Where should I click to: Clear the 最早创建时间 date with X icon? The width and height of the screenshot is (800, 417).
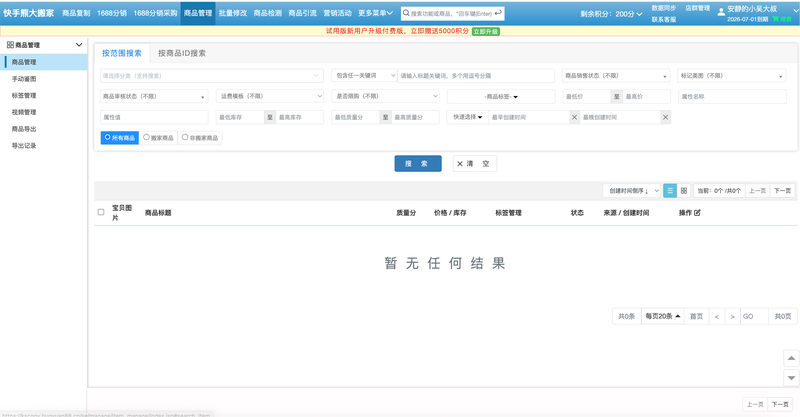pyautogui.click(x=574, y=117)
